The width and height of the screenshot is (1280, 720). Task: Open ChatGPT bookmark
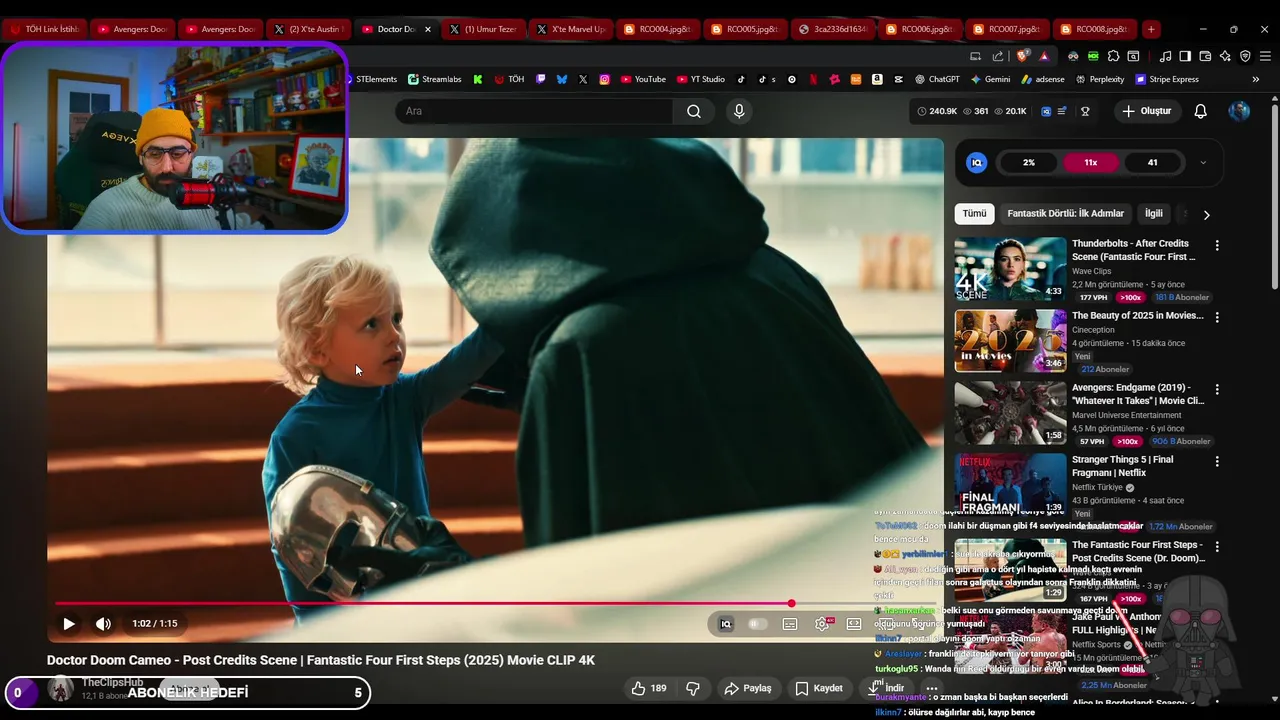(937, 79)
